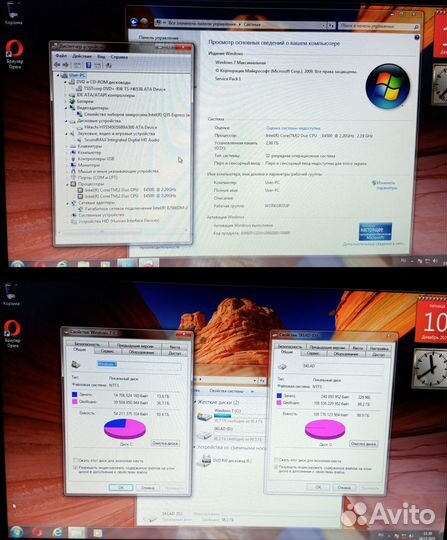Click blue help icon in Device Manager toolbar
Image resolution: width=447 pixels, height=540 pixels.
point(89,65)
